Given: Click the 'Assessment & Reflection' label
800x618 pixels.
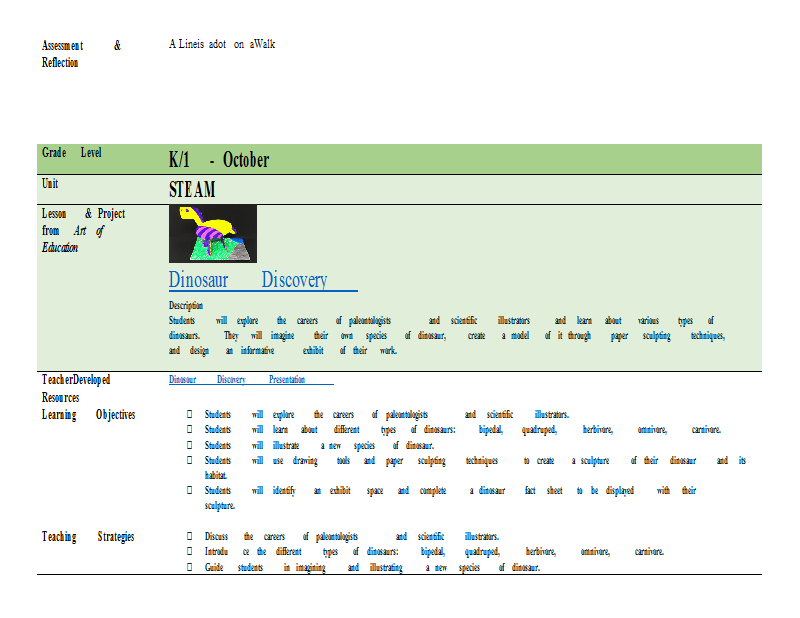Looking at the screenshot, I should point(81,54).
